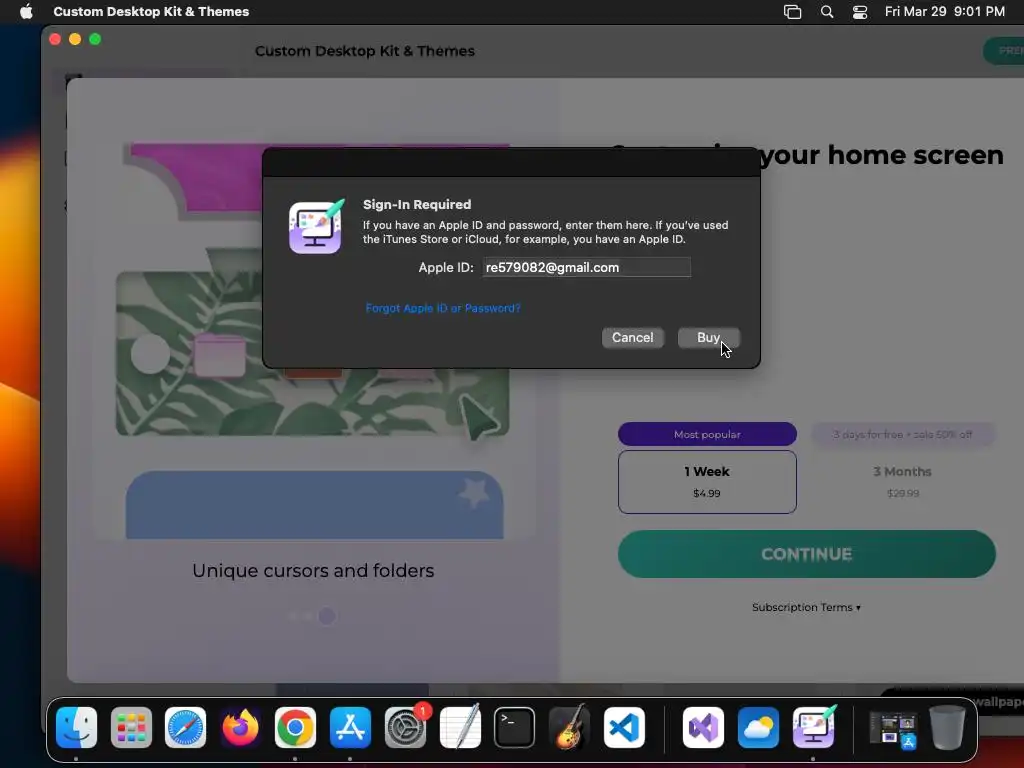Zoom the window with the green button
The height and width of the screenshot is (768, 1024).
[x=95, y=39]
